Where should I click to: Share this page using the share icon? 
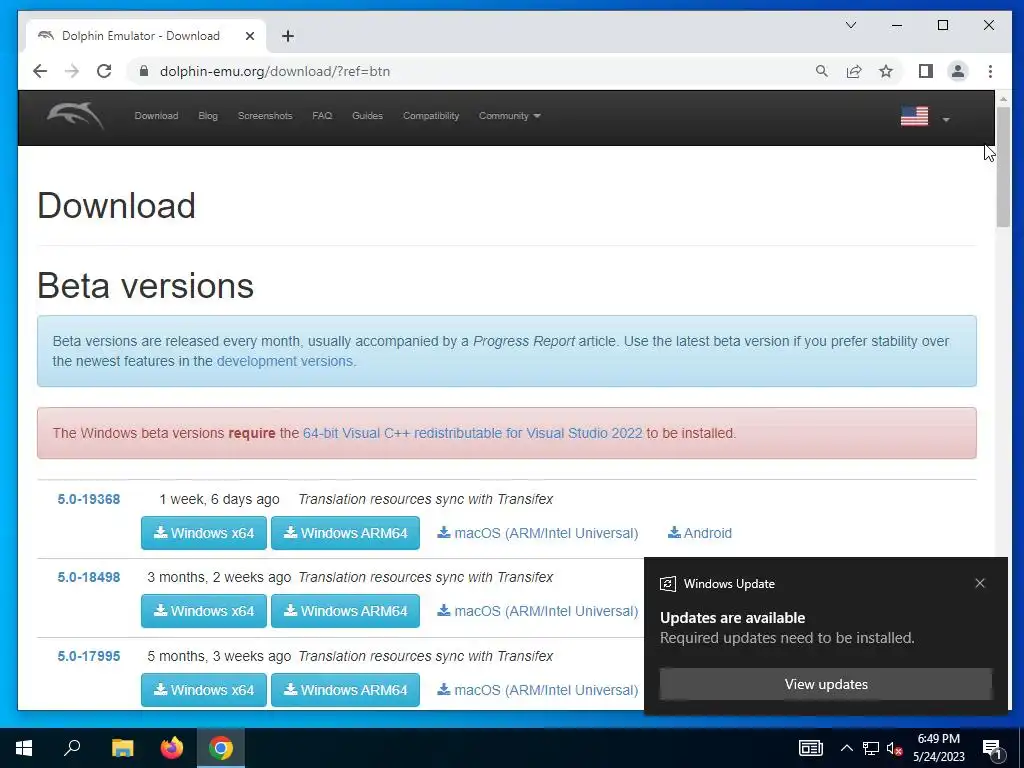pos(854,71)
